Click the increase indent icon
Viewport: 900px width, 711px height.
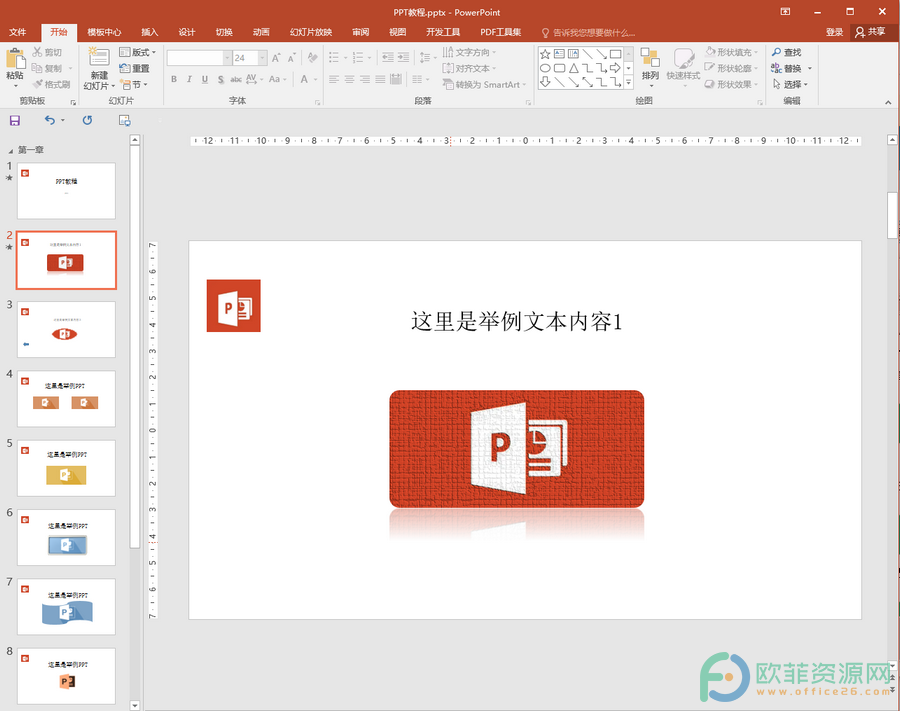404,57
